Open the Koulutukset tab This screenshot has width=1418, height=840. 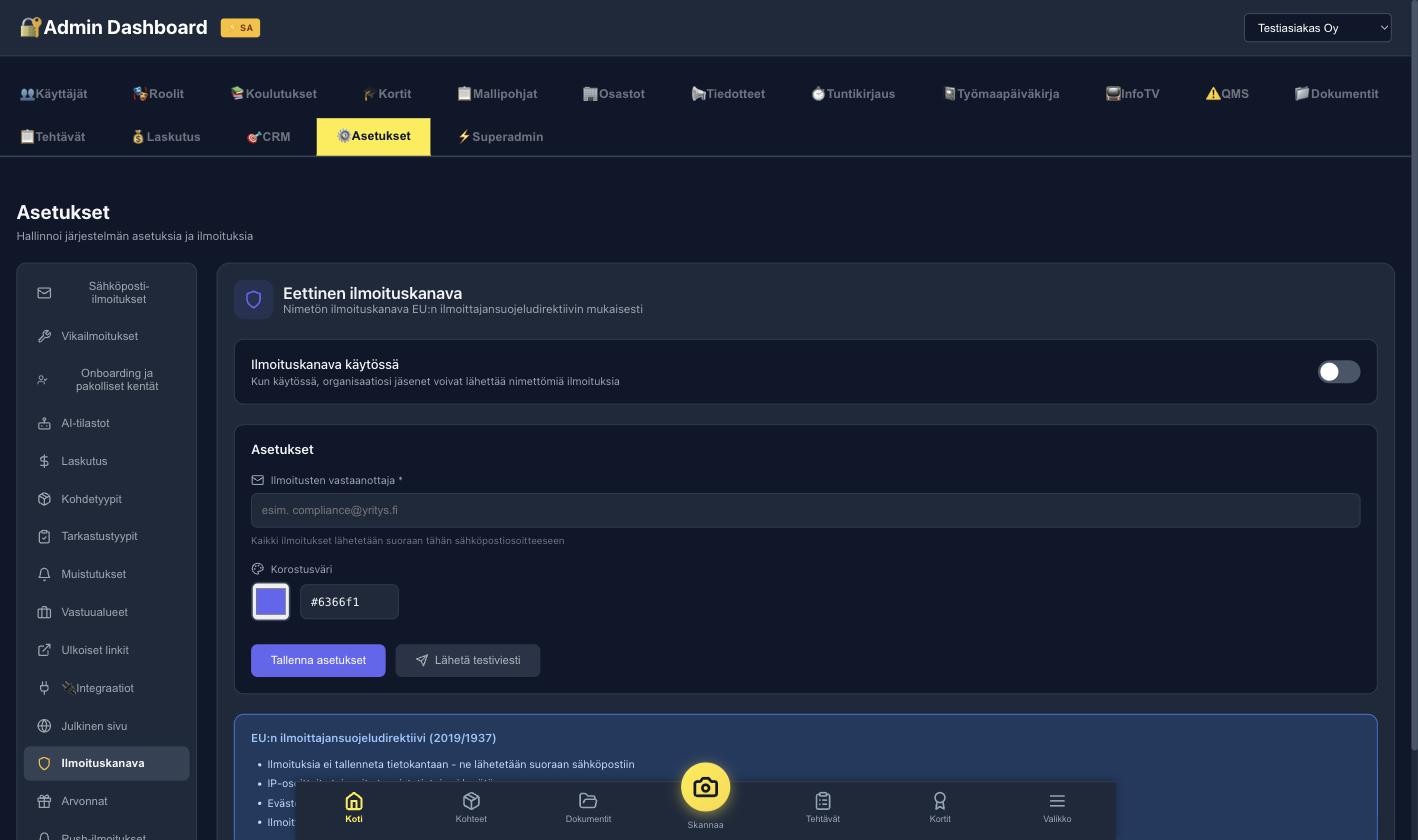tap(273, 94)
